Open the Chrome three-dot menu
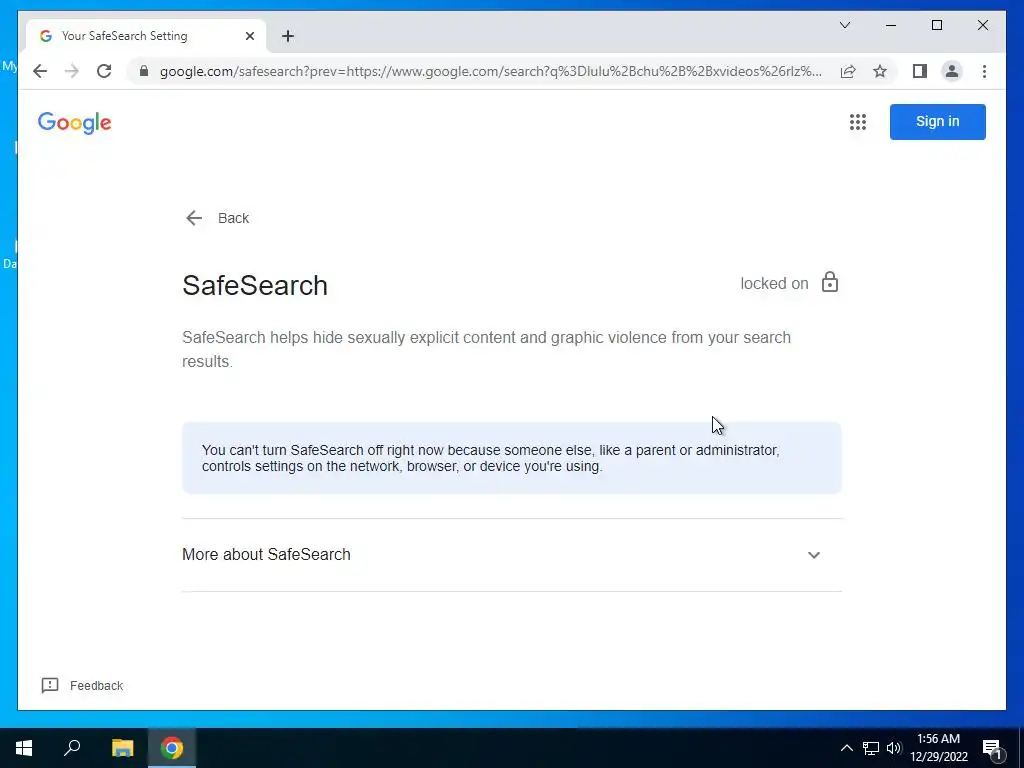1024x768 pixels. click(x=984, y=71)
